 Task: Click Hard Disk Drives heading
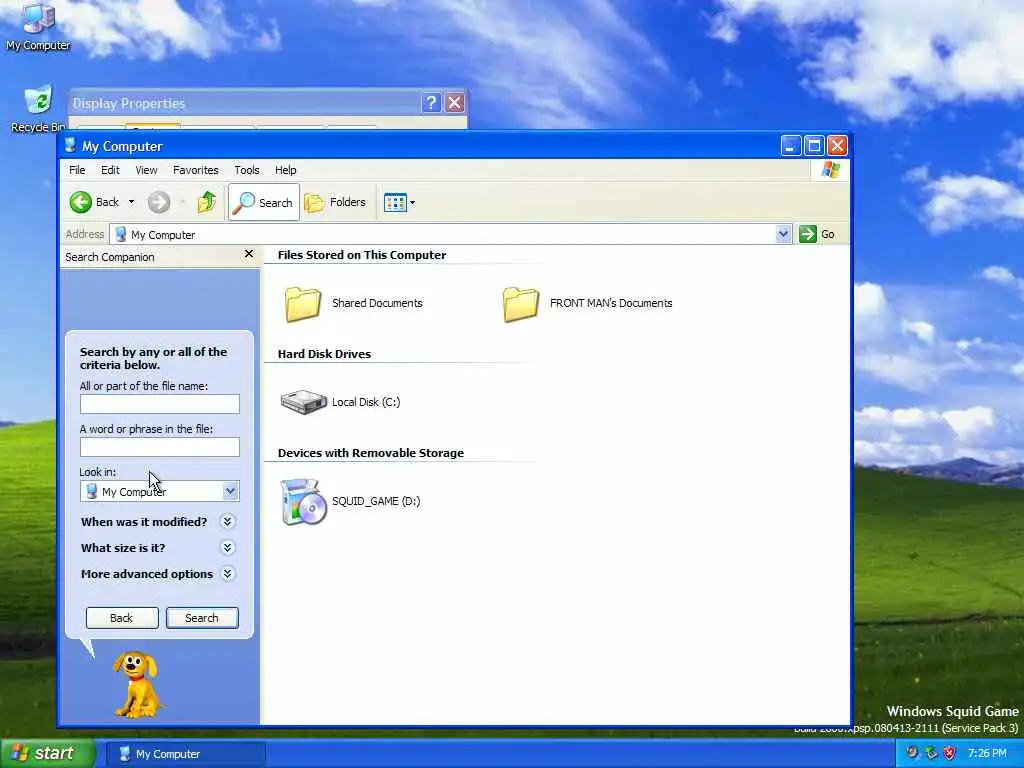coord(325,354)
